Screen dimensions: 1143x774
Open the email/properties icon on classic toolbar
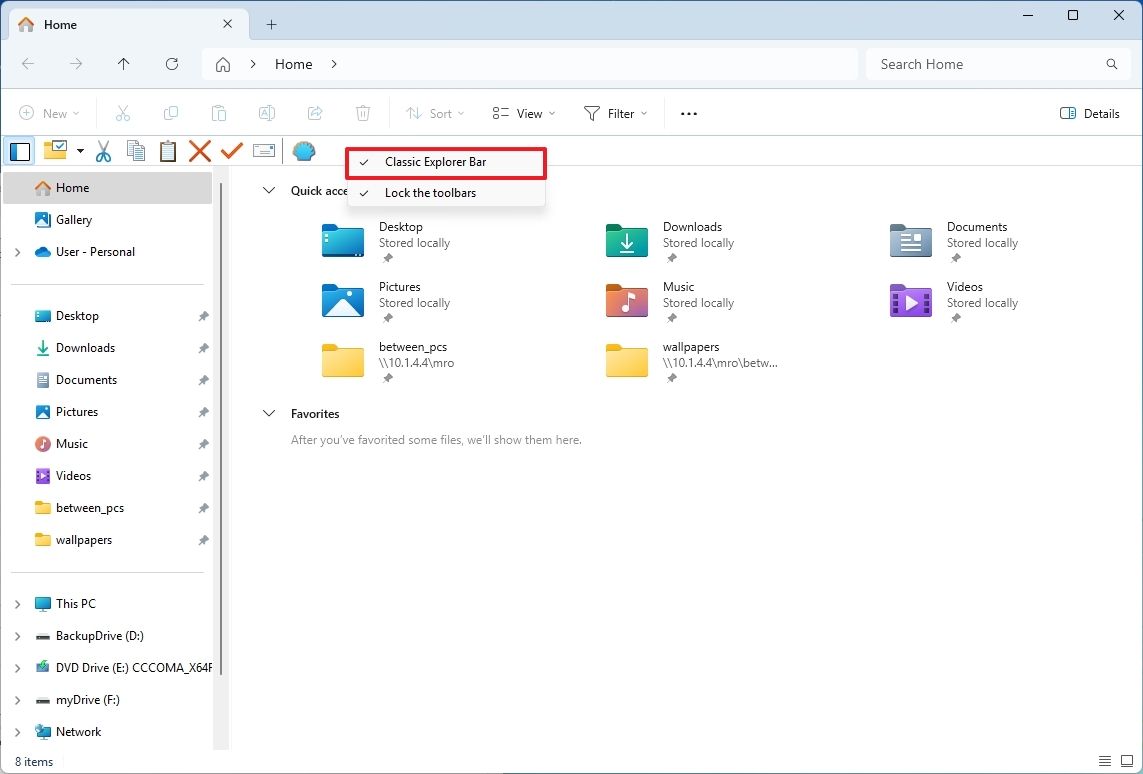(264, 150)
